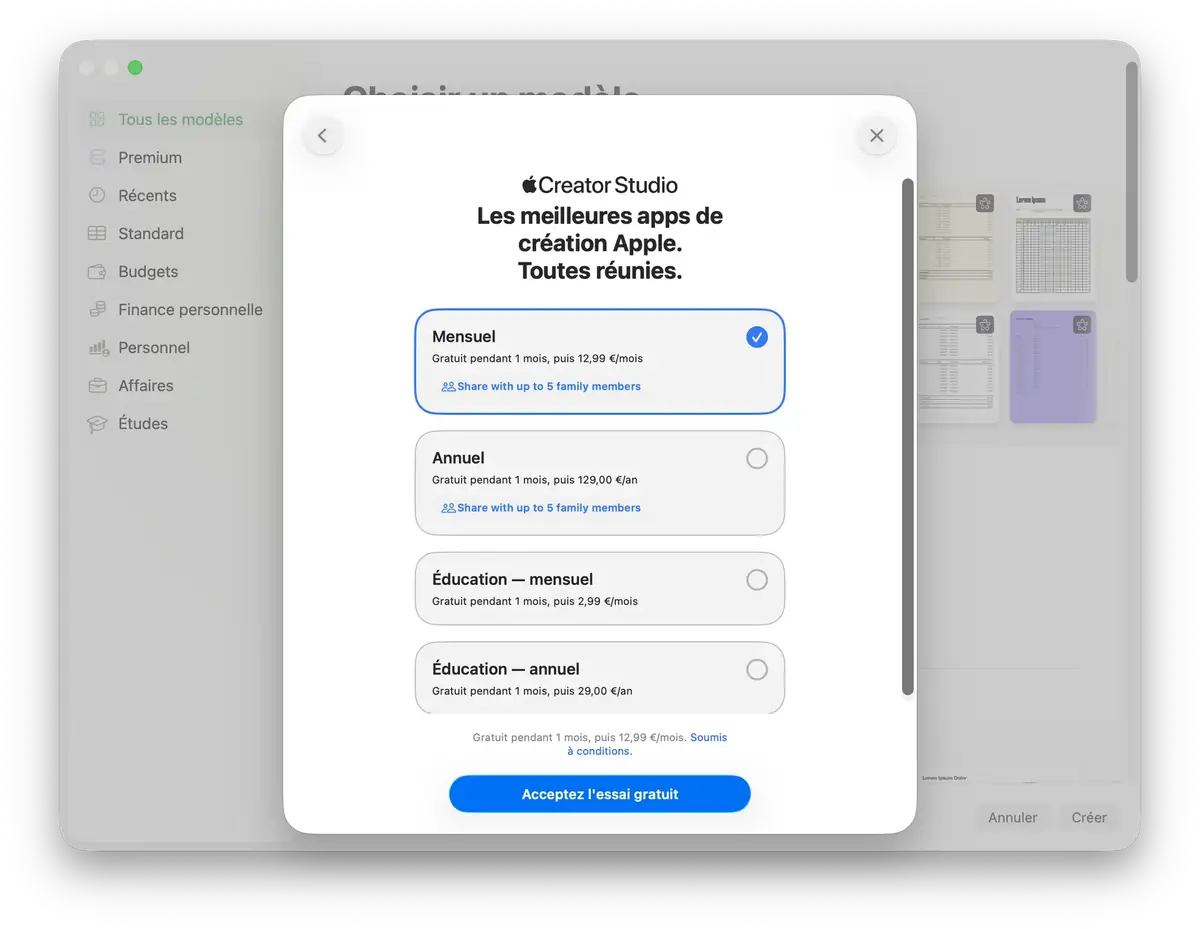
Task: Click the Récents clock icon
Action: tap(97, 196)
